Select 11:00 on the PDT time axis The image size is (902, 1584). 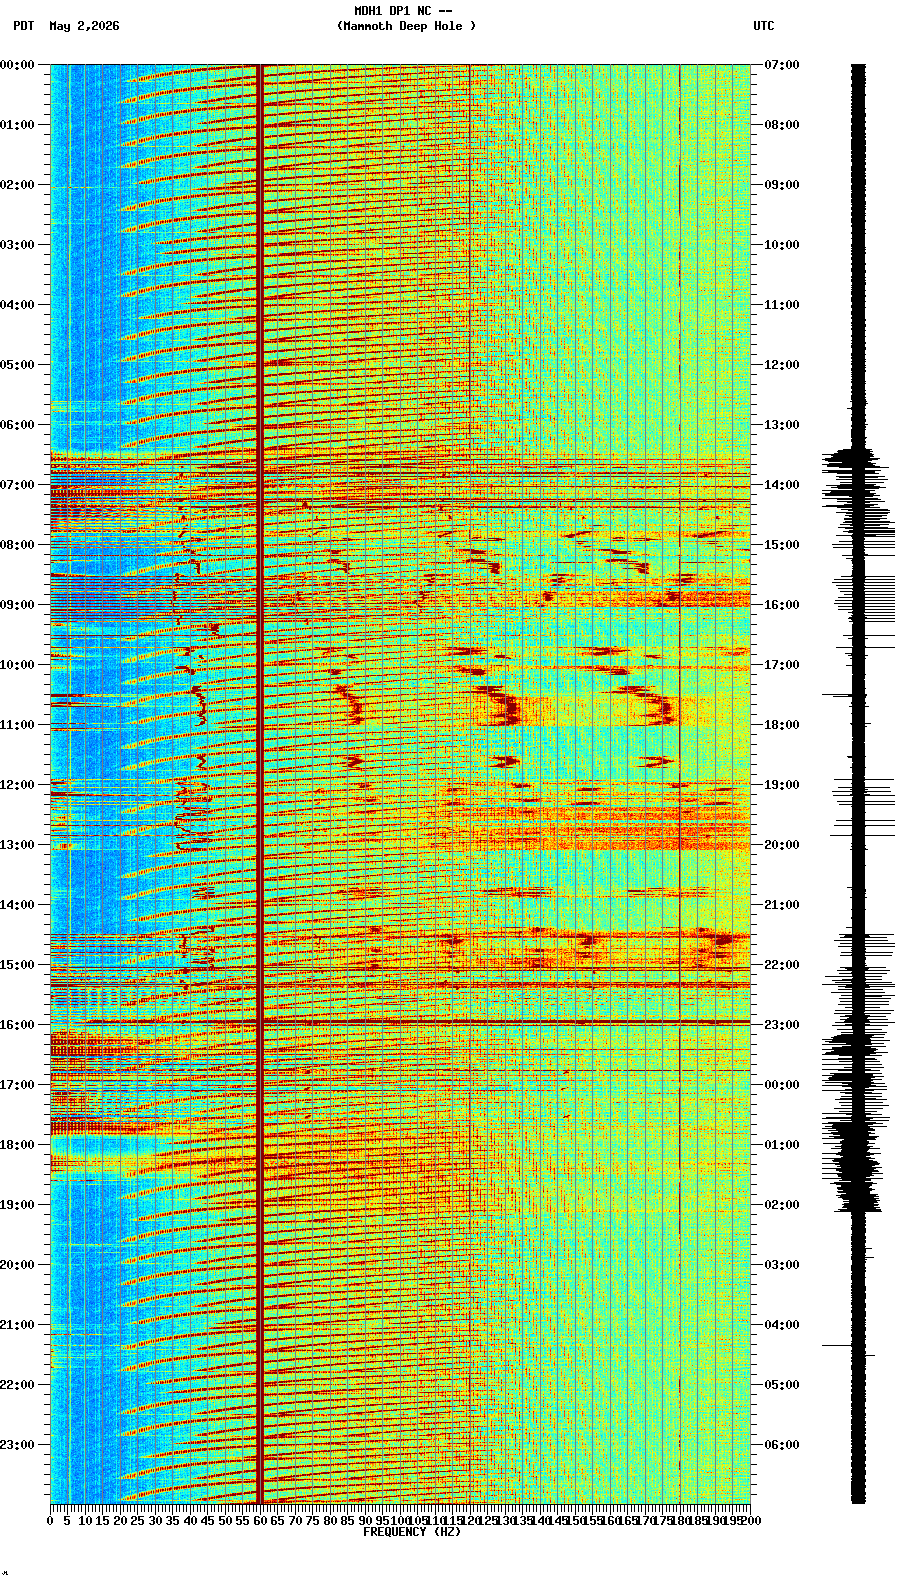(18, 725)
